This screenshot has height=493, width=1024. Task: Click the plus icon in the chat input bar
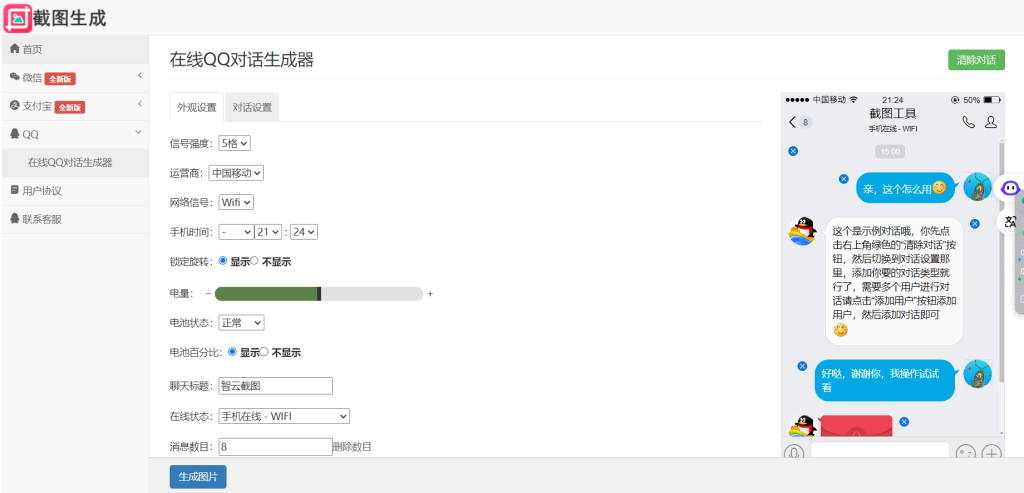point(991,453)
